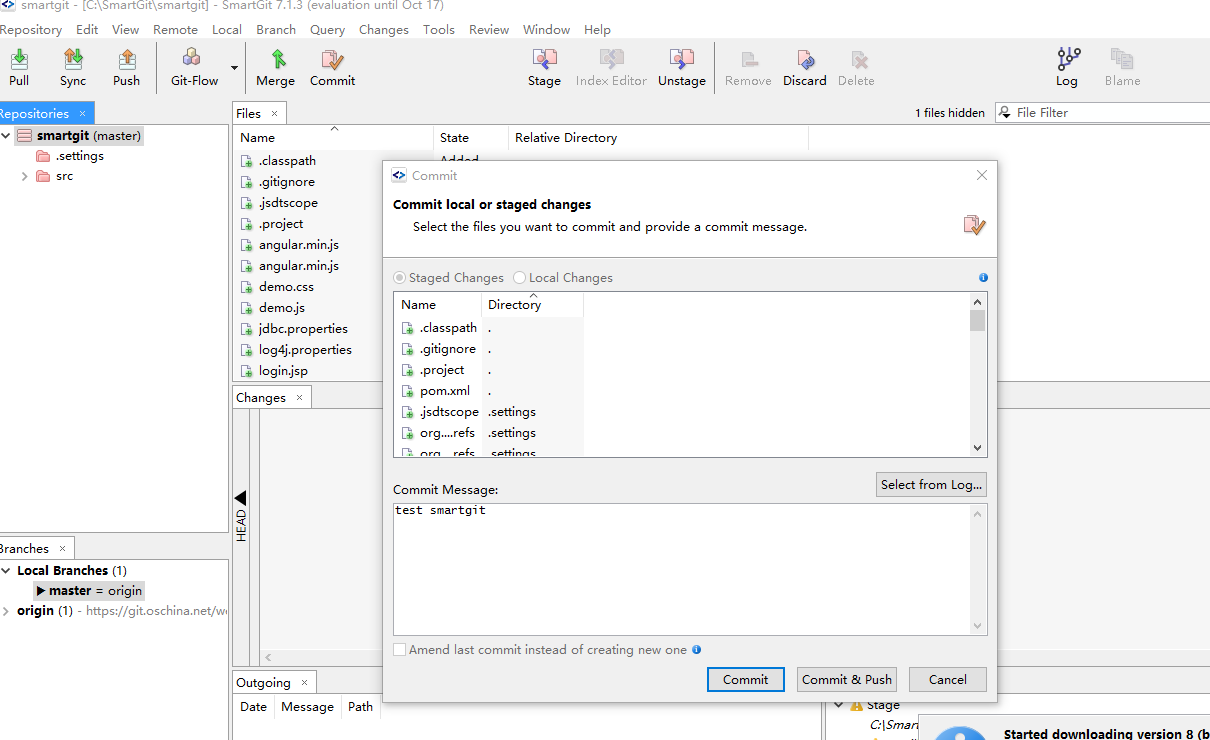Open the Repository menu

pos(31,29)
